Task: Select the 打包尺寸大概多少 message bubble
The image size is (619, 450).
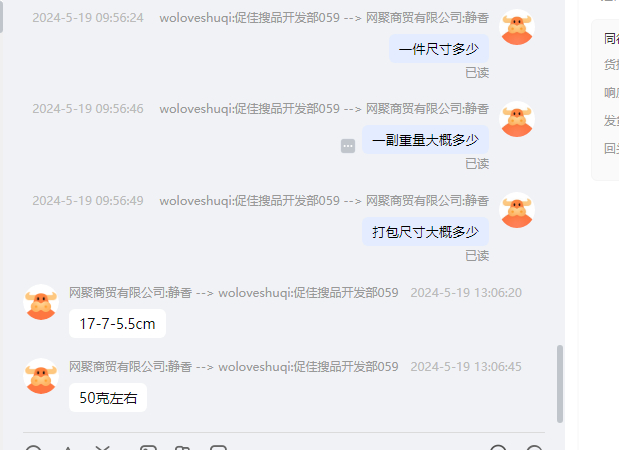Action: pyautogui.click(x=425, y=232)
